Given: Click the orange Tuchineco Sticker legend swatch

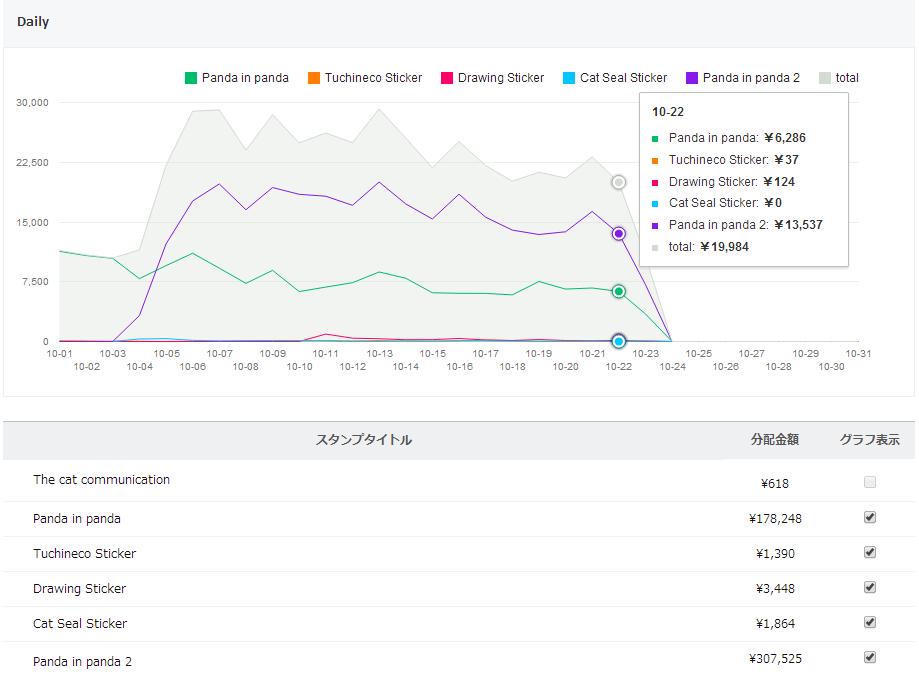Looking at the screenshot, I should [314, 78].
